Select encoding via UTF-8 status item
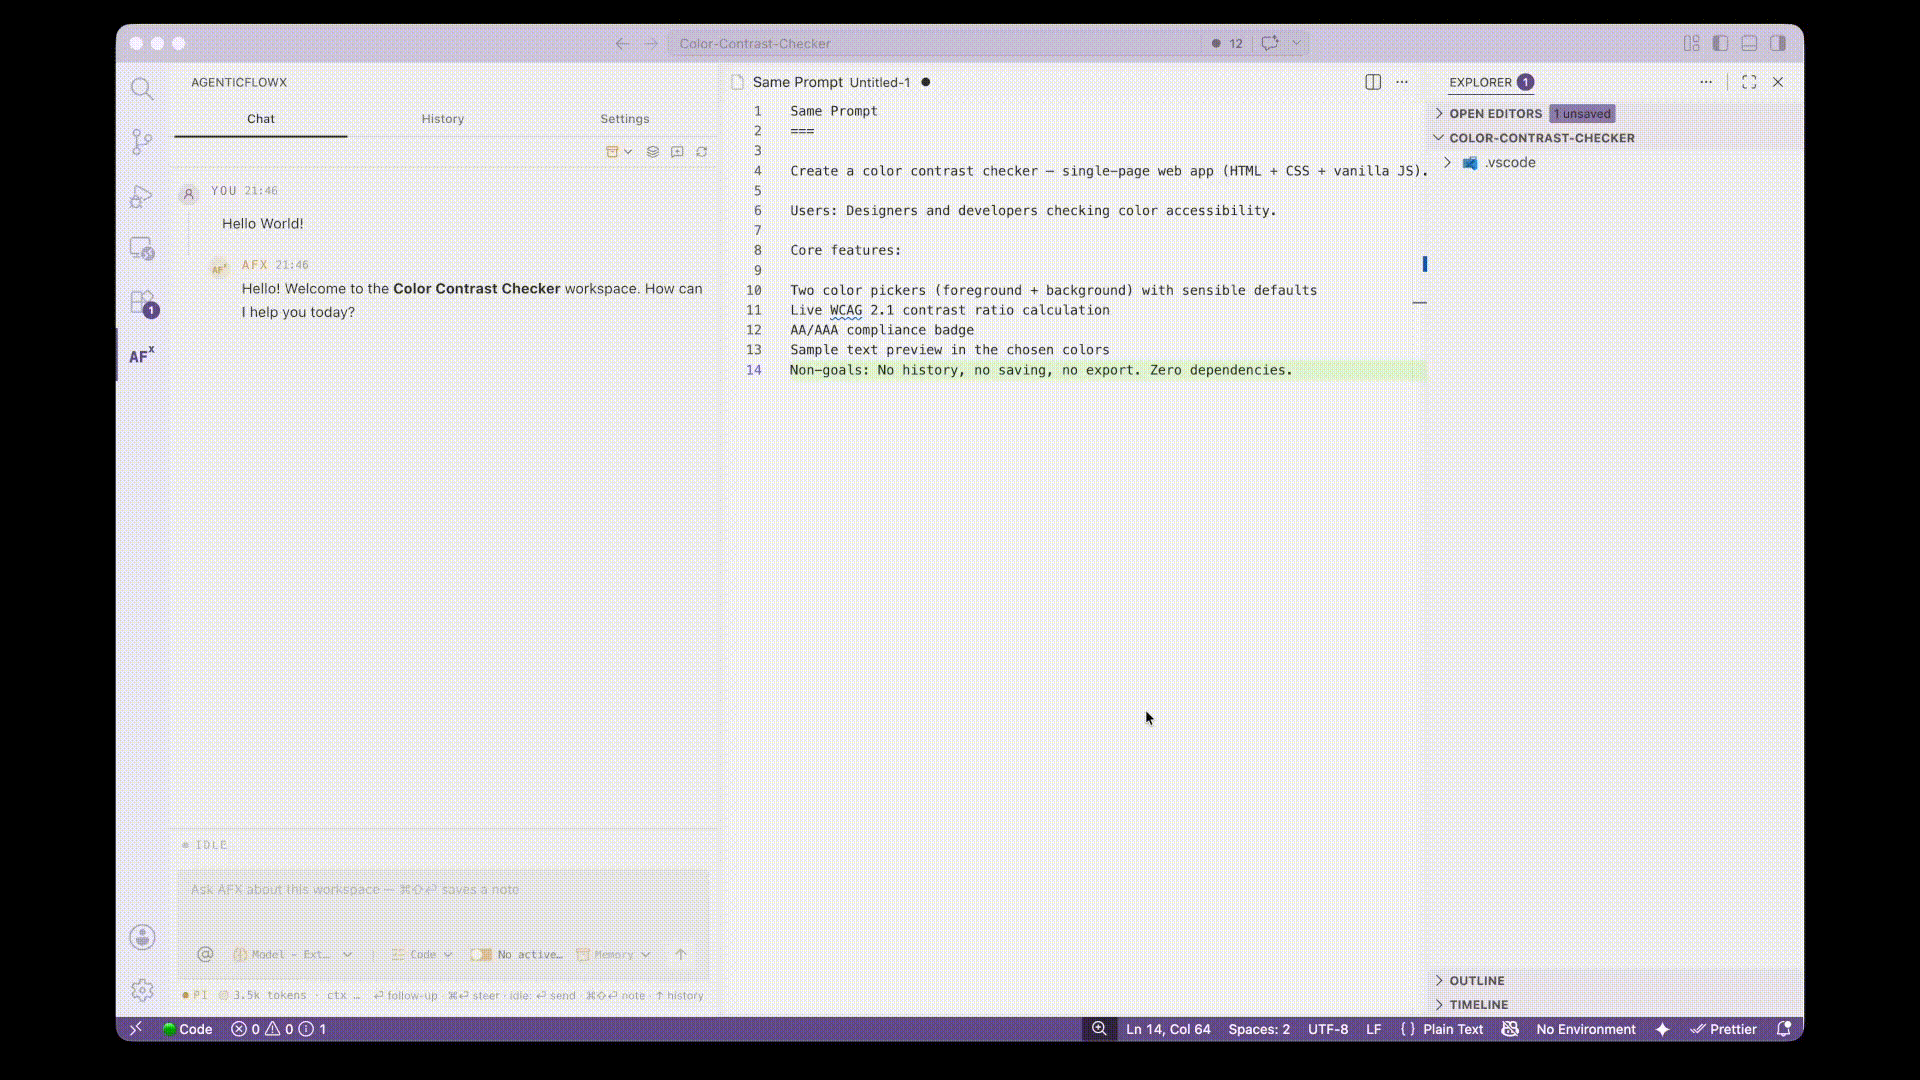Viewport: 1920px width, 1080px height. [1328, 1029]
